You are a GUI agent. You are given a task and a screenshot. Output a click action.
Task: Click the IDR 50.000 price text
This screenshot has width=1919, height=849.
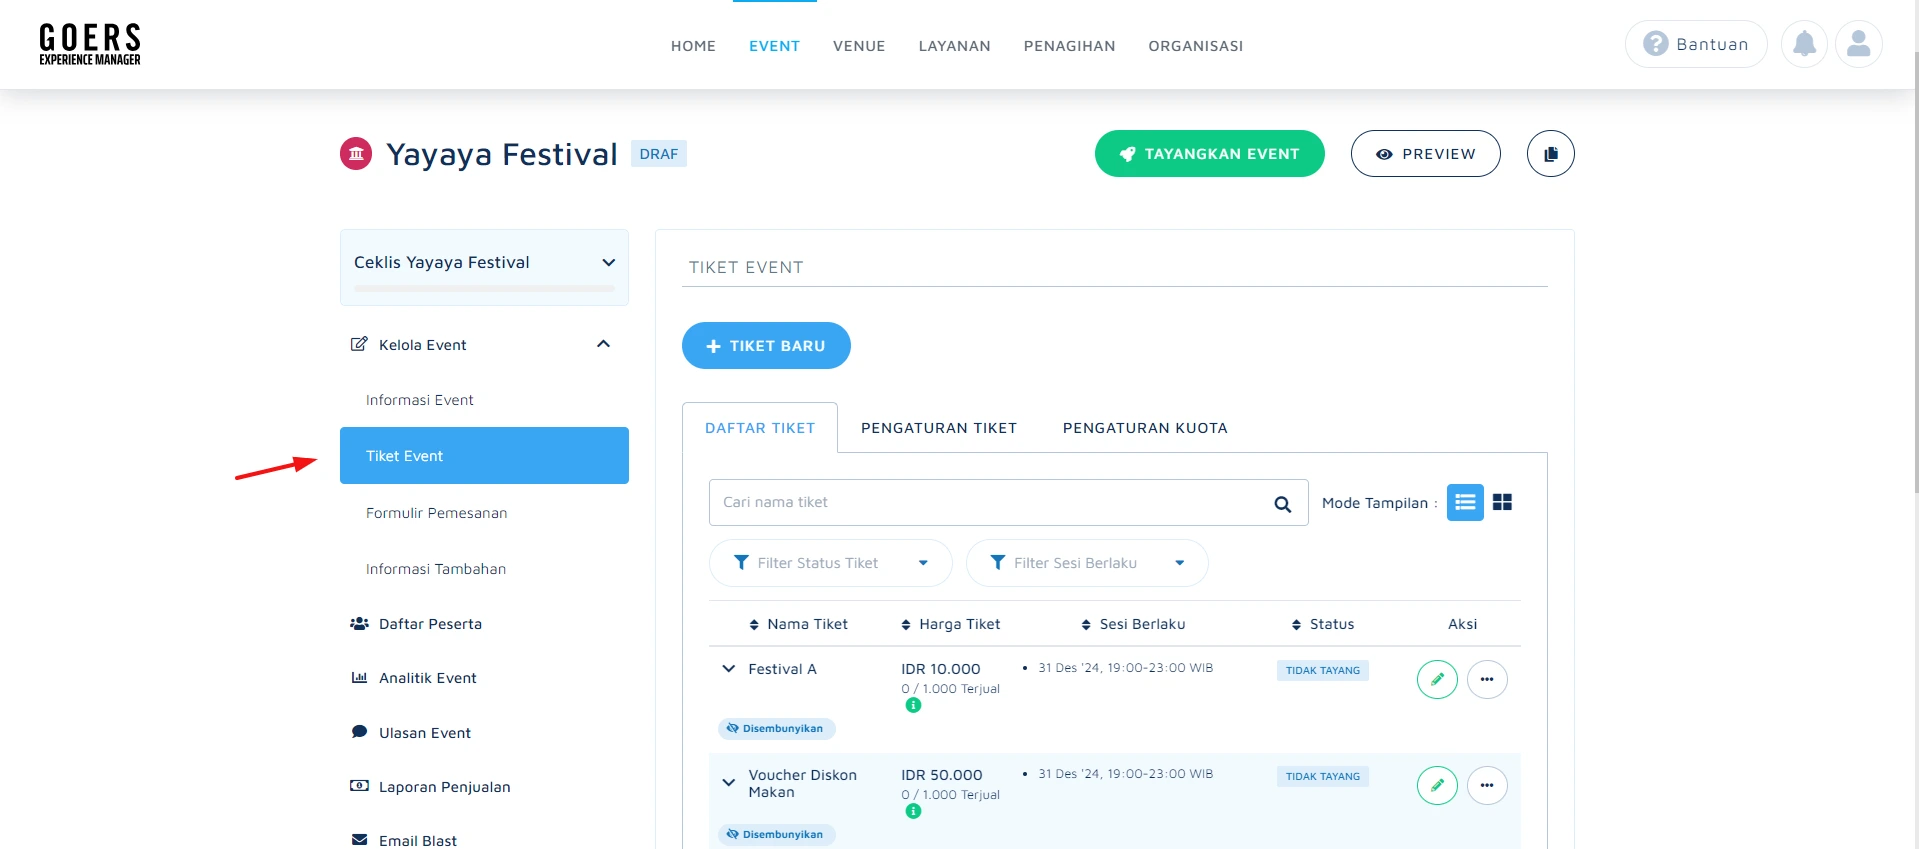942,775
